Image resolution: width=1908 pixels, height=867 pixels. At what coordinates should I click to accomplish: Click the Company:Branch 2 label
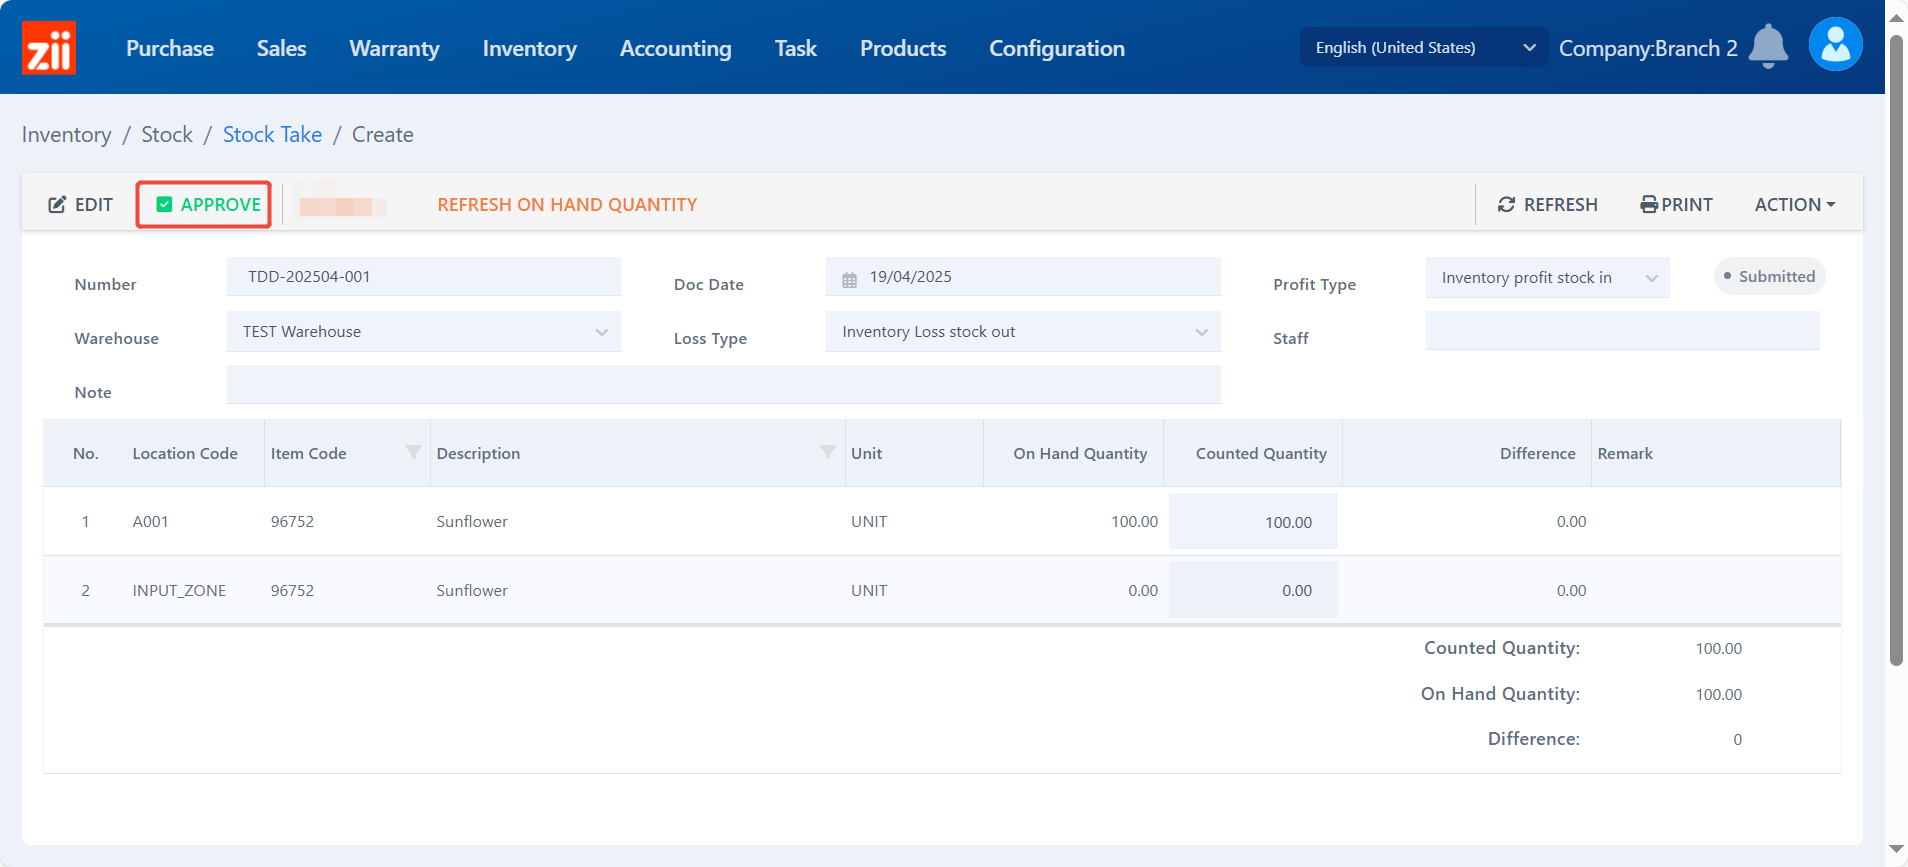[x=1648, y=48]
